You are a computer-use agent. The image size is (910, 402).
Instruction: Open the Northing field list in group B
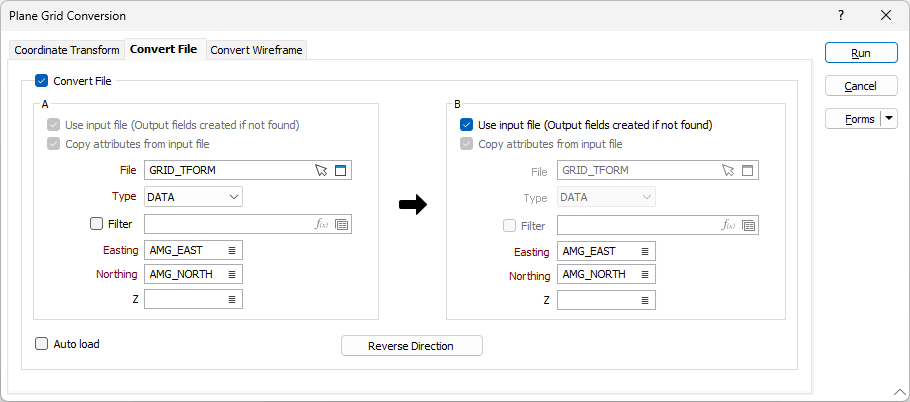[x=645, y=274]
